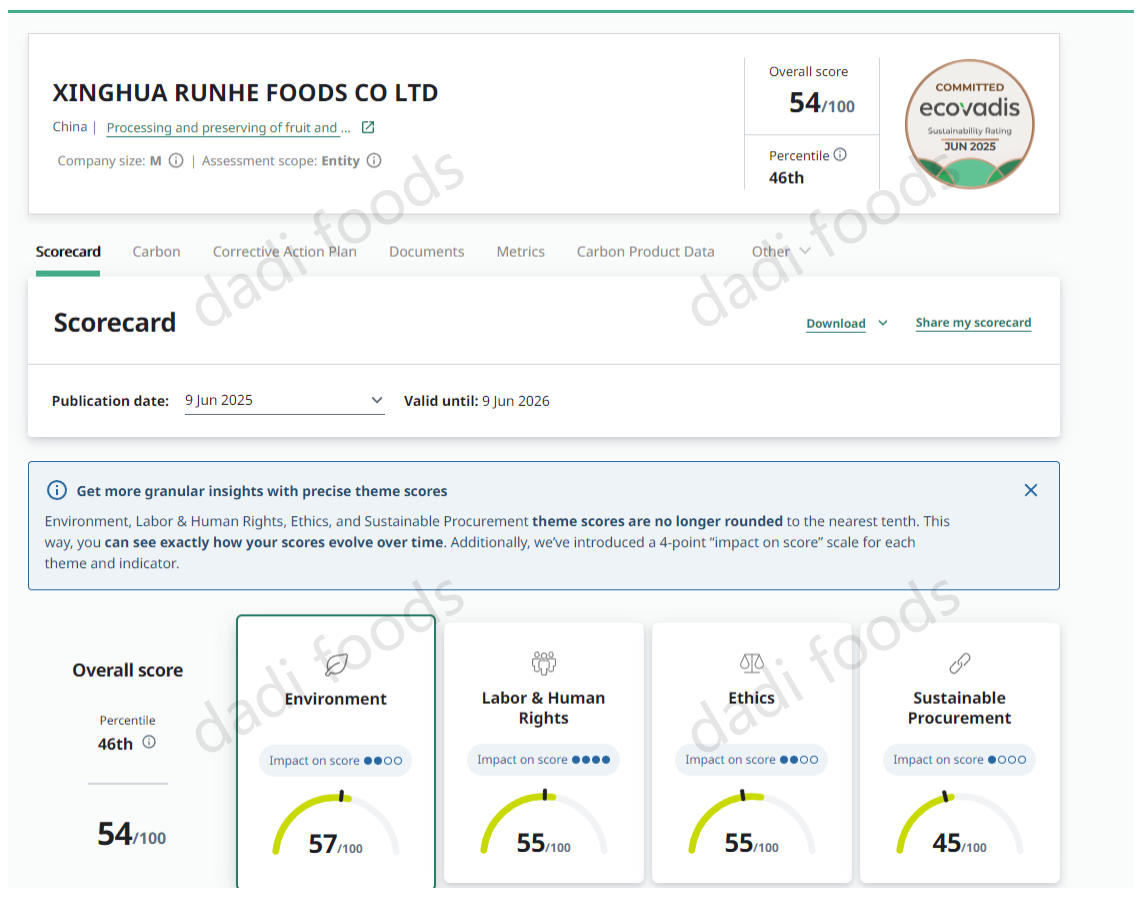Switch to the Carbon tab
Screen dimensions: 1139x909
coord(156,252)
